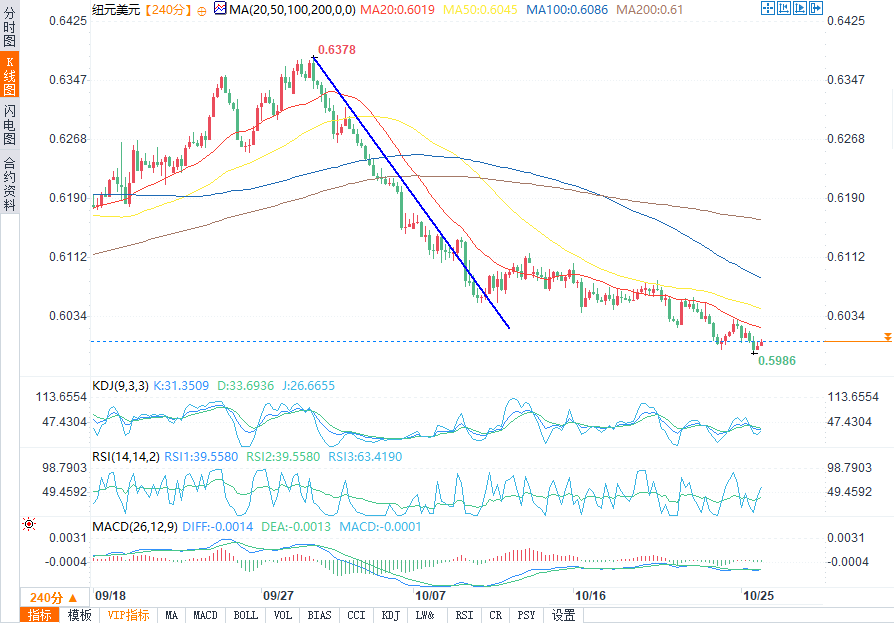
Task: Open the 240分 timeframe dropdown
Action: click(x=54, y=597)
